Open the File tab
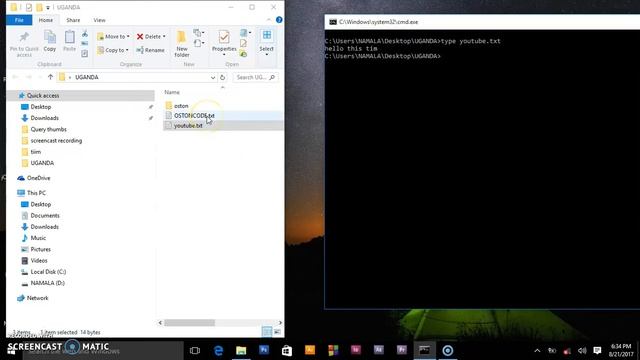This screenshot has height=360, width=640. click(x=19, y=20)
